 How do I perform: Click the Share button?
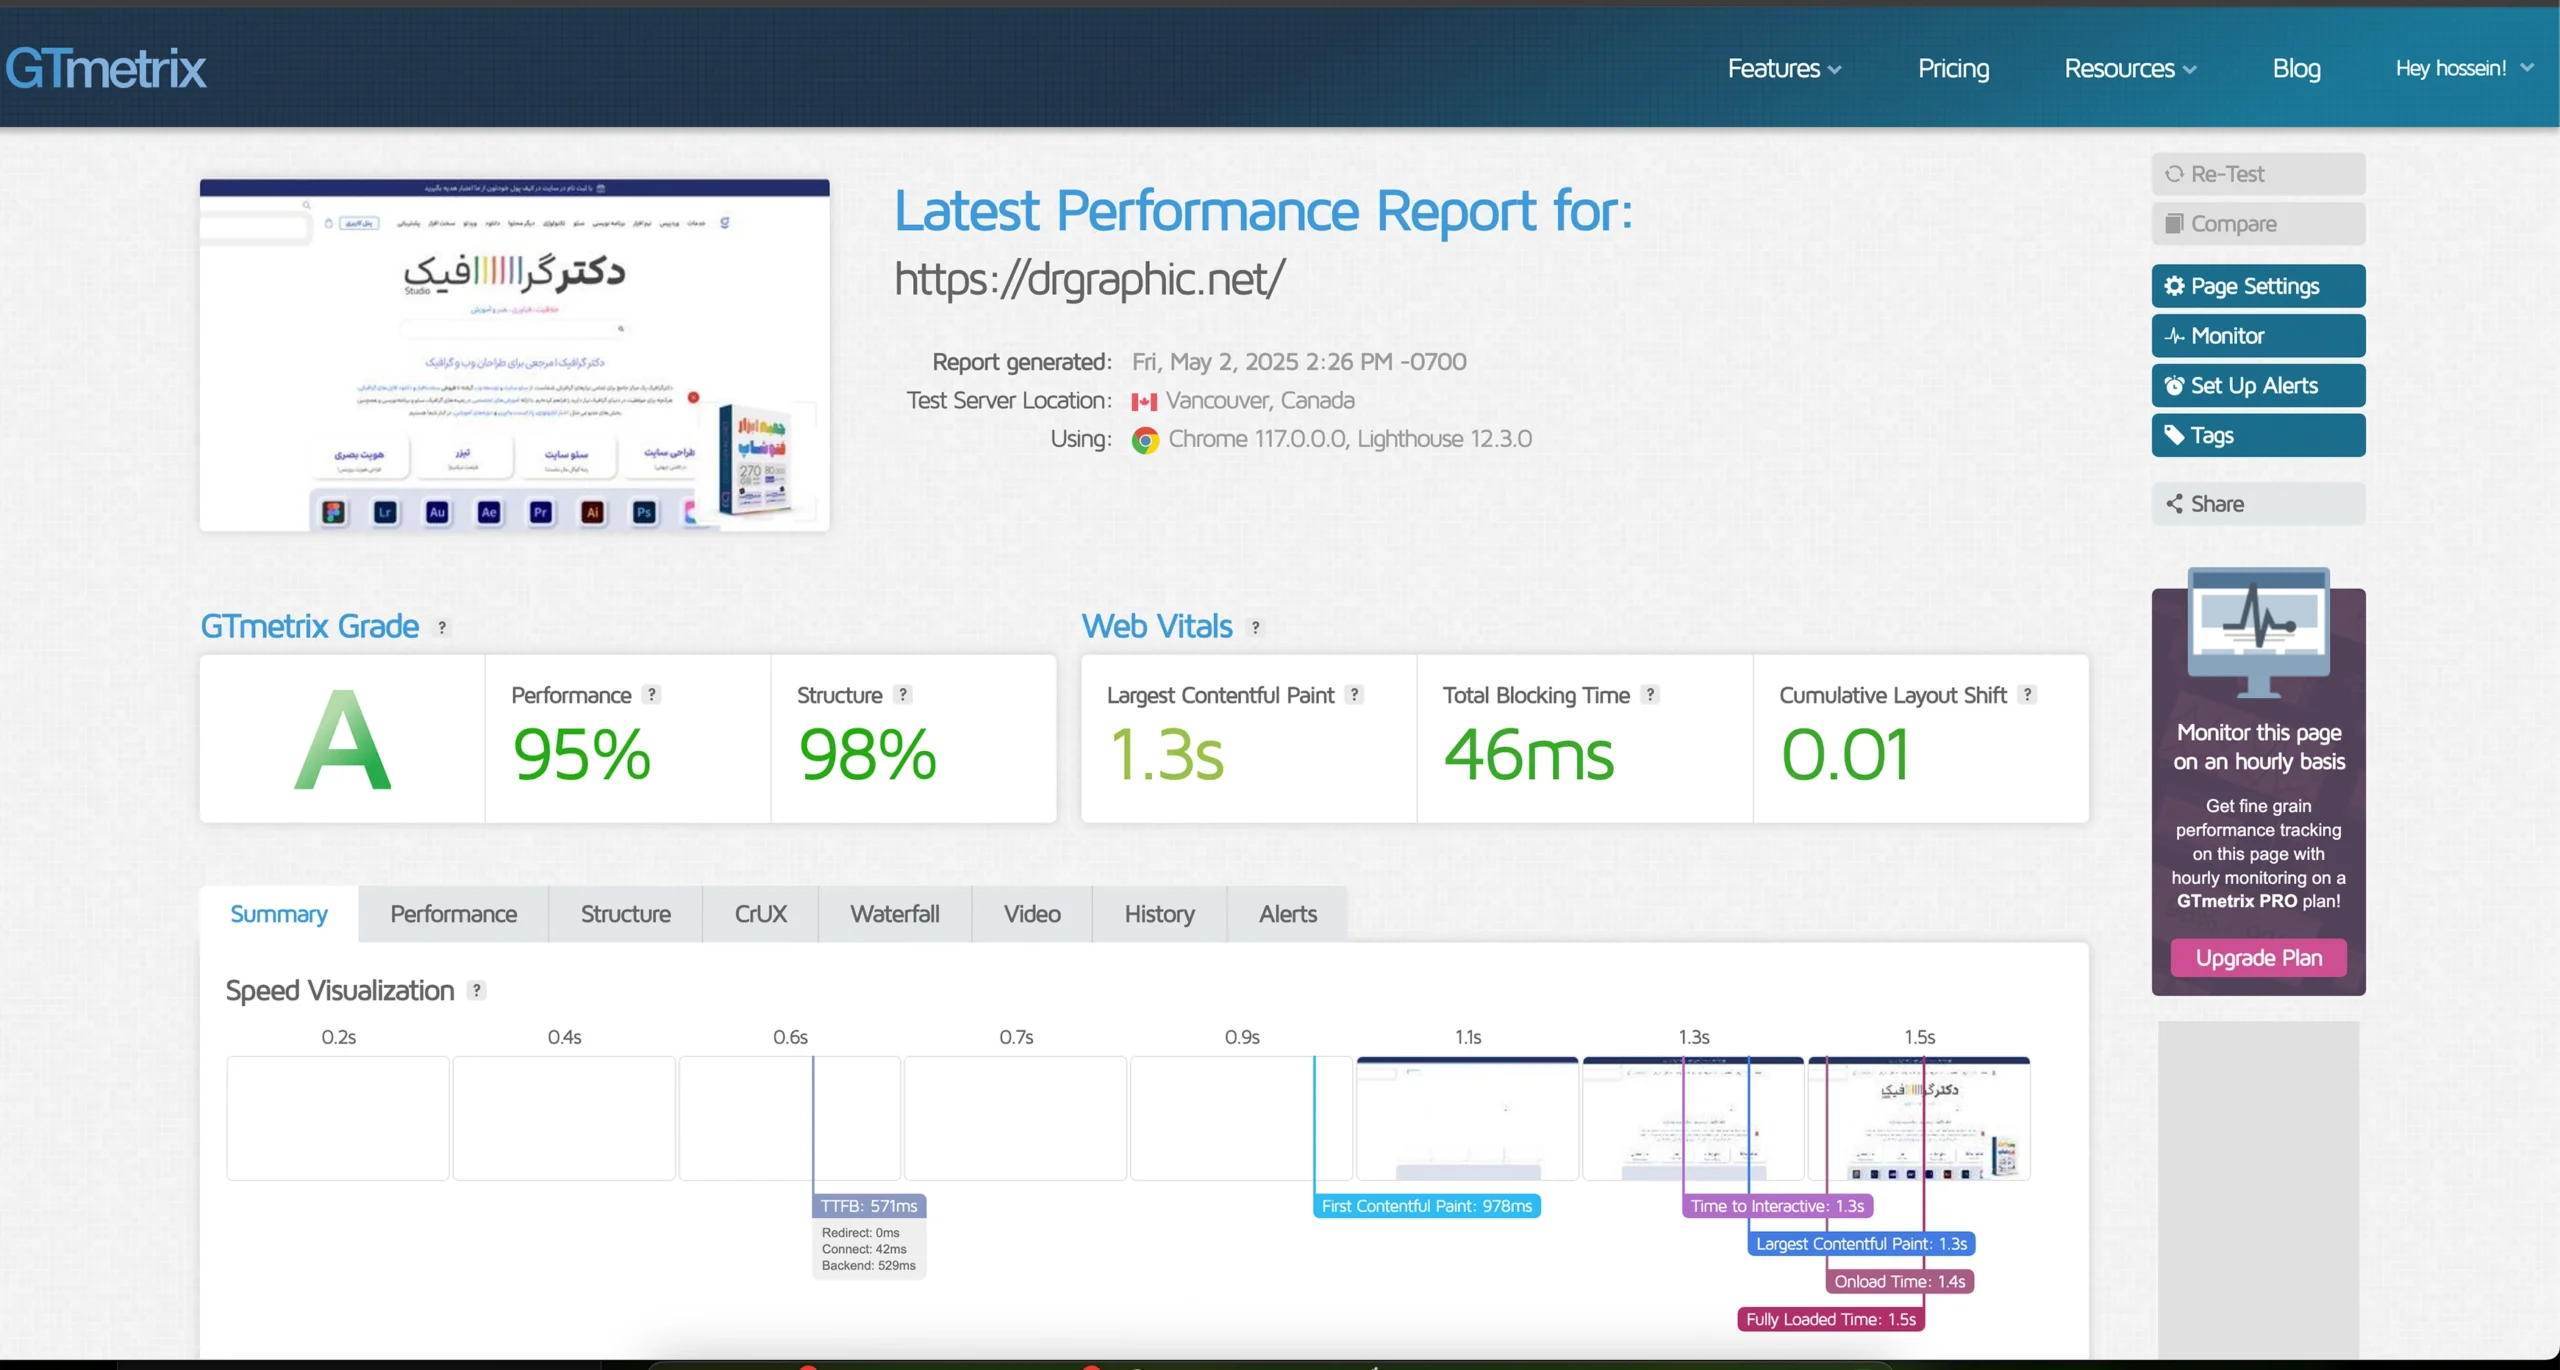coord(2257,504)
